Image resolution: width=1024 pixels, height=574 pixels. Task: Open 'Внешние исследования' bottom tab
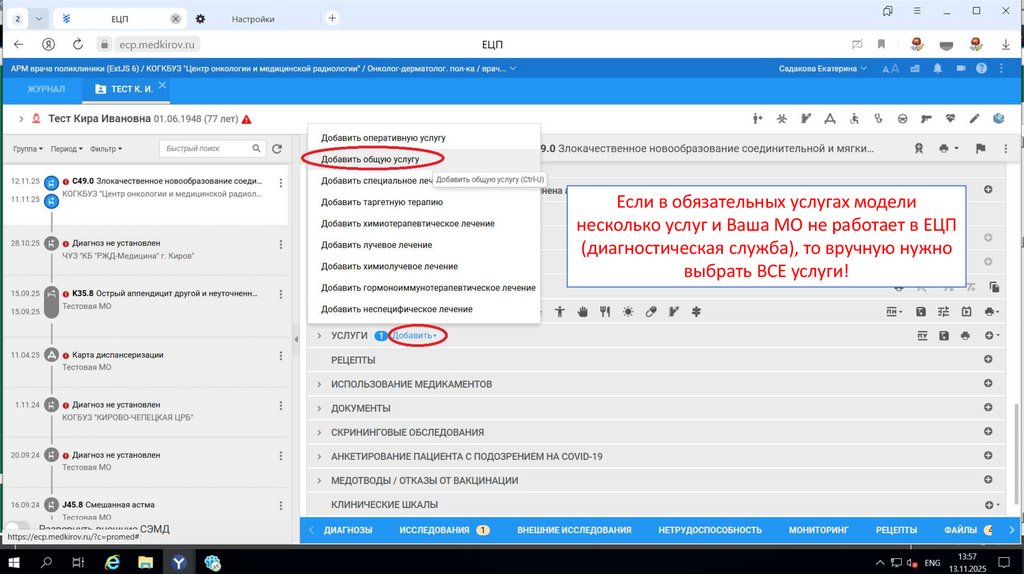tap(574, 530)
